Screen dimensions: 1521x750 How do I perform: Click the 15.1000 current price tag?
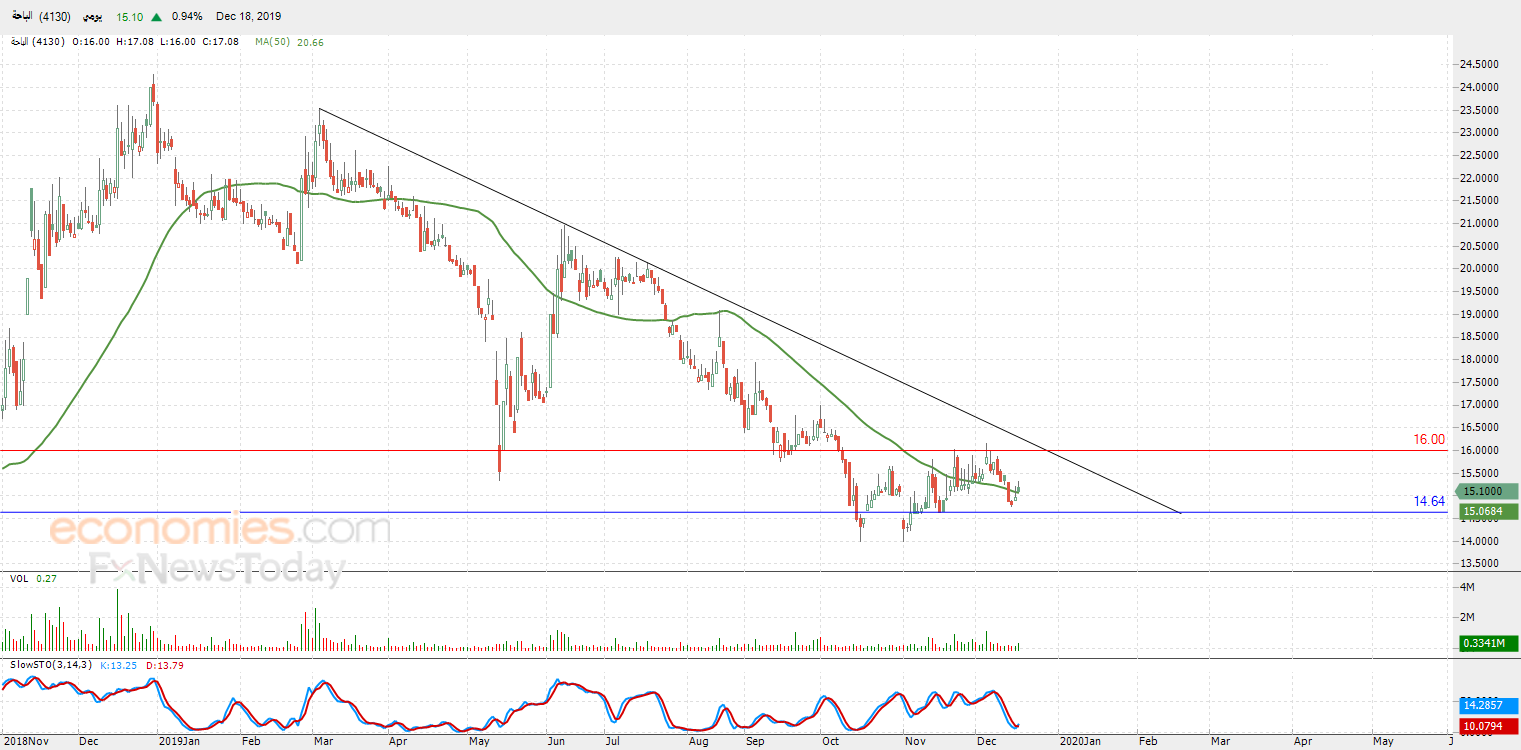[x=1486, y=491]
